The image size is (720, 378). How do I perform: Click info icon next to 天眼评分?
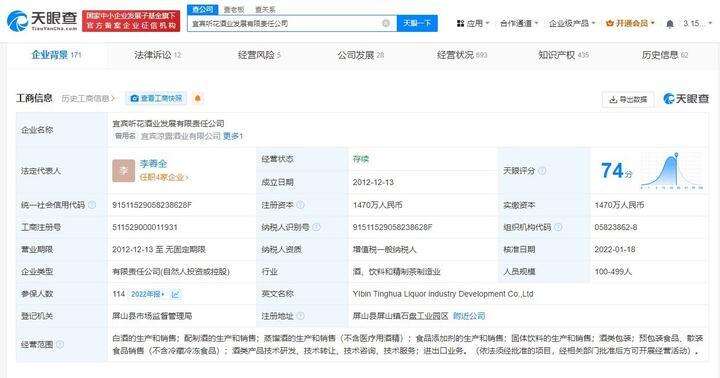(542, 171)
